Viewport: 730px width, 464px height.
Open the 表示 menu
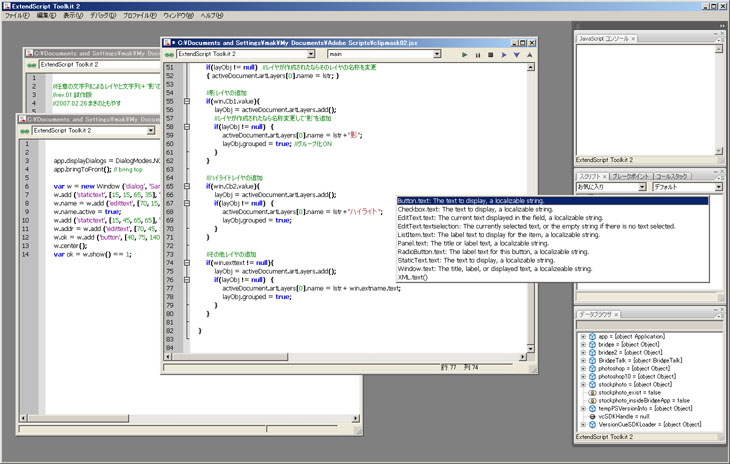73,15
